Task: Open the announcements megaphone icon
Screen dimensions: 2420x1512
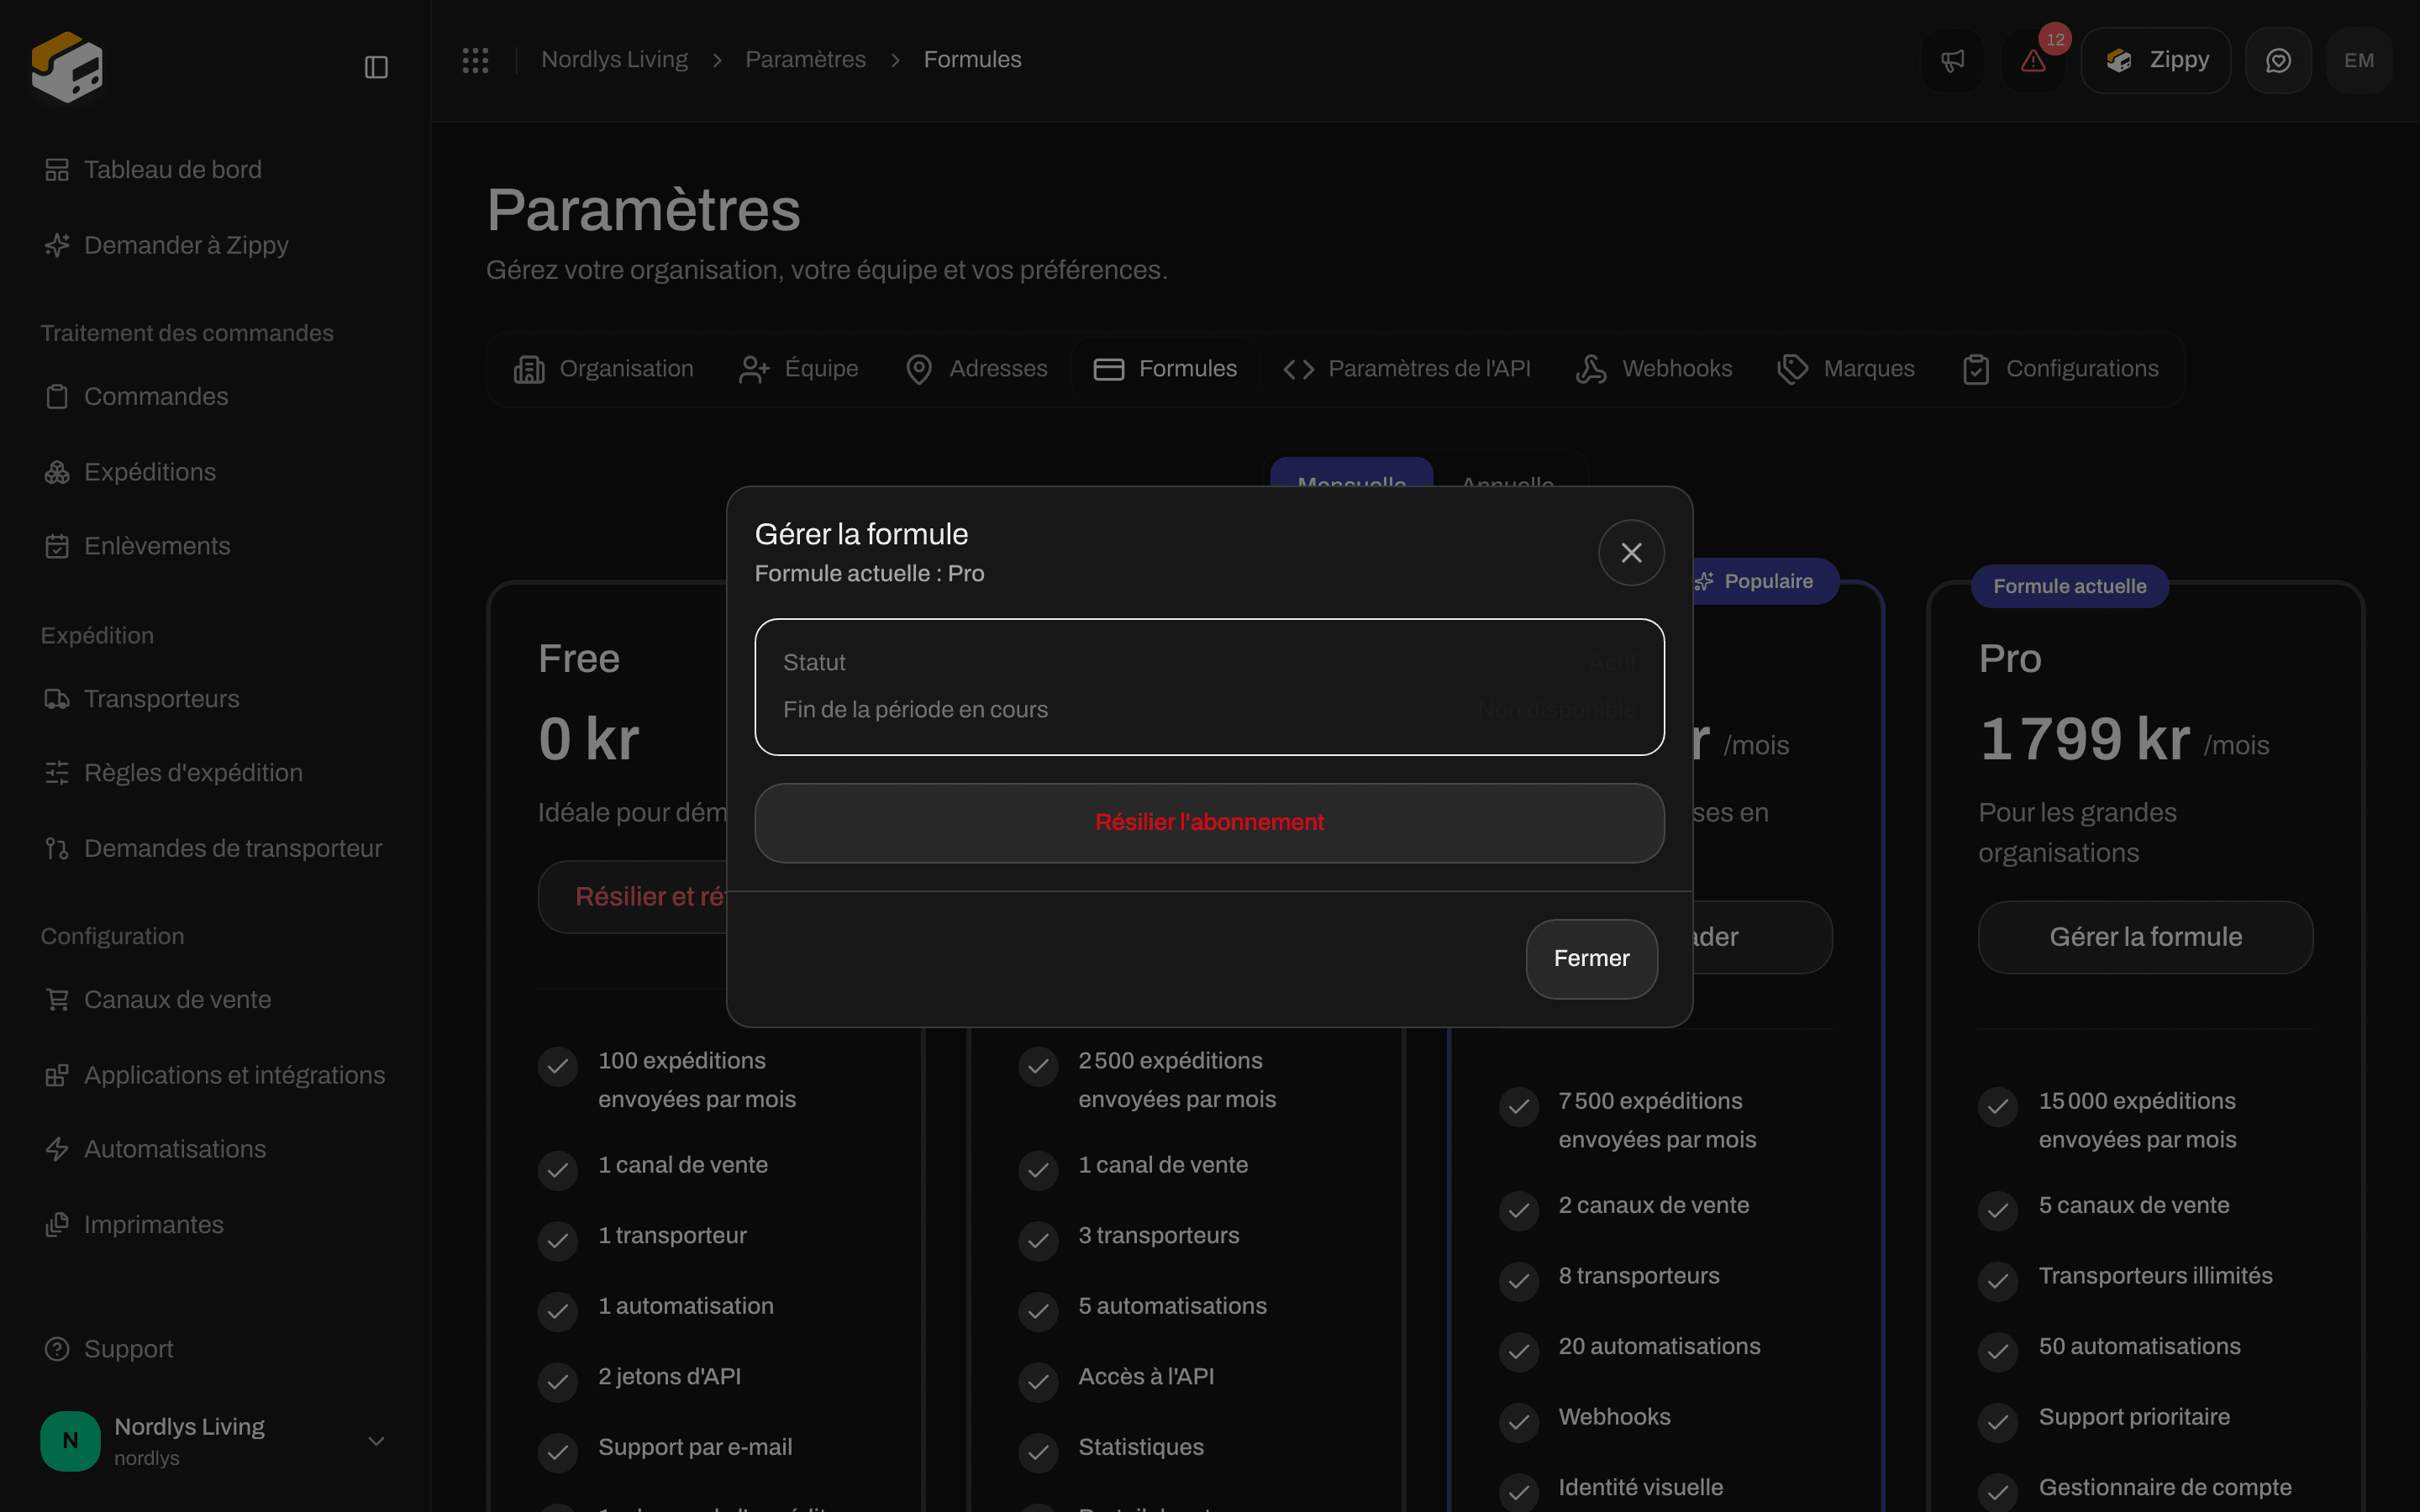Action: coord(1952,60)
